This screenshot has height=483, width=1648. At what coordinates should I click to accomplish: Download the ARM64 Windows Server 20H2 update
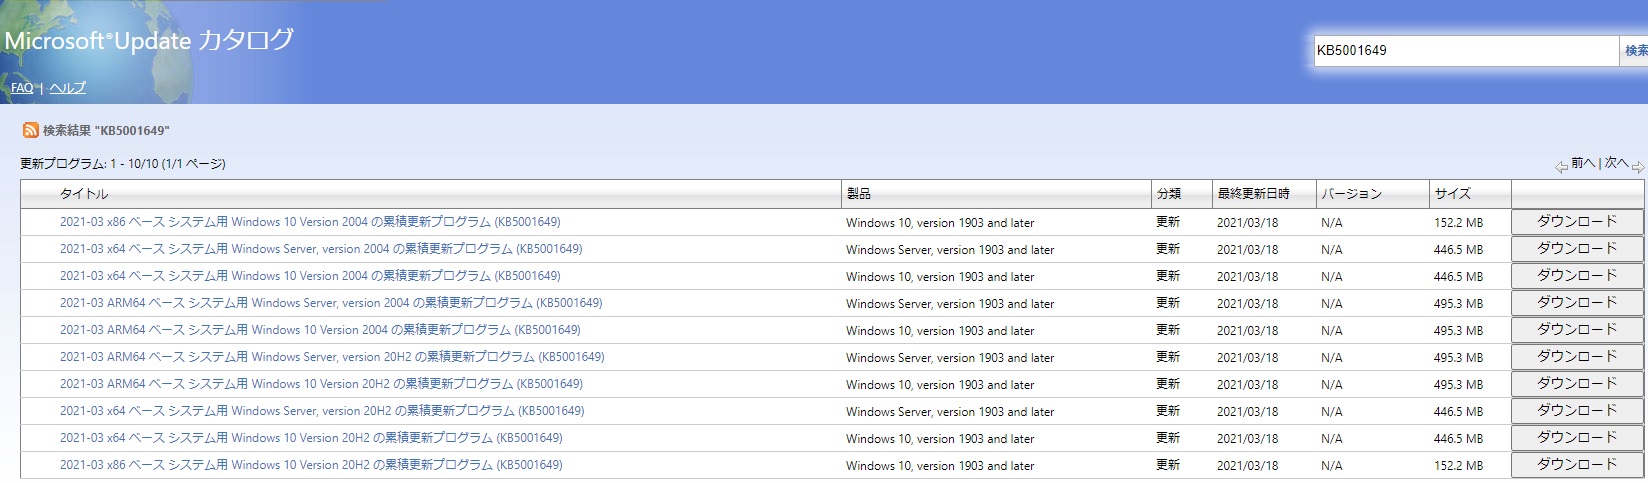[x=1577, y=357]
